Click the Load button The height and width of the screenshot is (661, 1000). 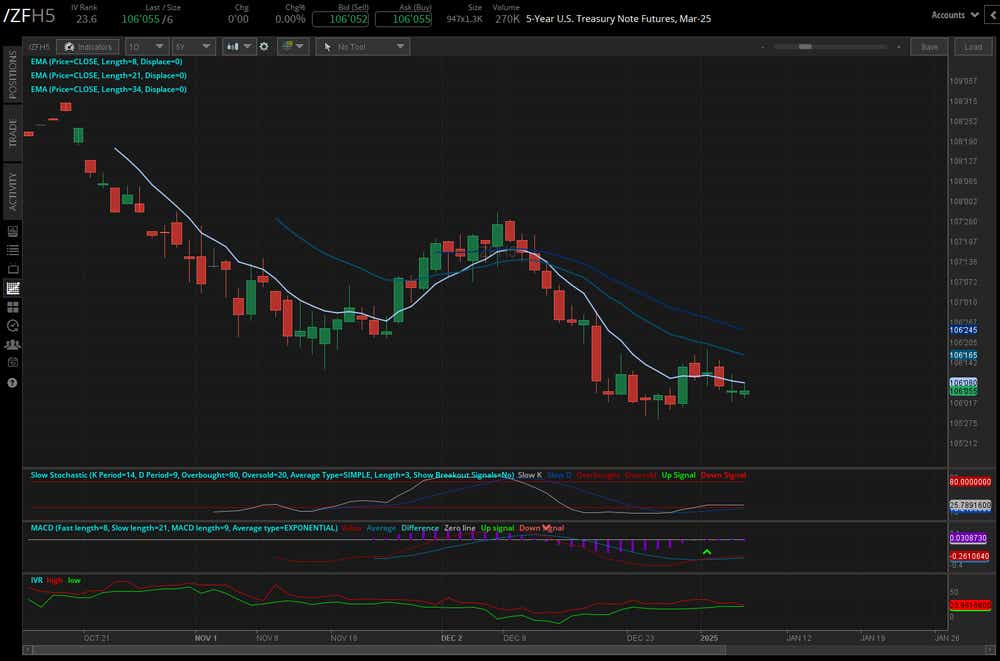(972, 46)
